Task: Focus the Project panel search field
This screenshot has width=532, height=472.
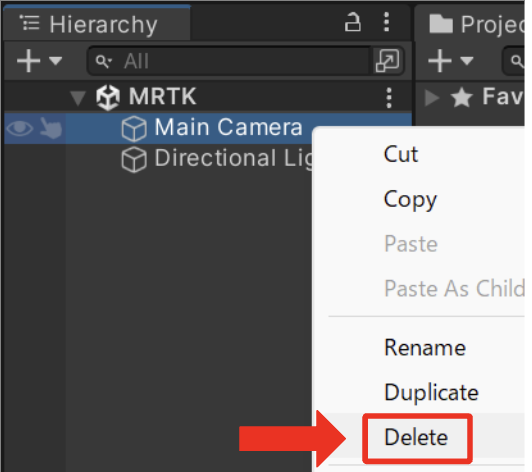Action: pos(514,61)
